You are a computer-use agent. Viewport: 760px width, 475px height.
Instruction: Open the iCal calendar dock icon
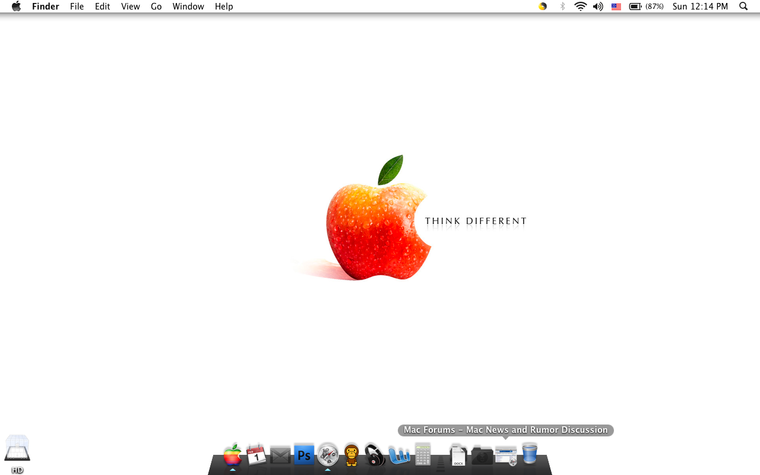(x=256, y=455)
